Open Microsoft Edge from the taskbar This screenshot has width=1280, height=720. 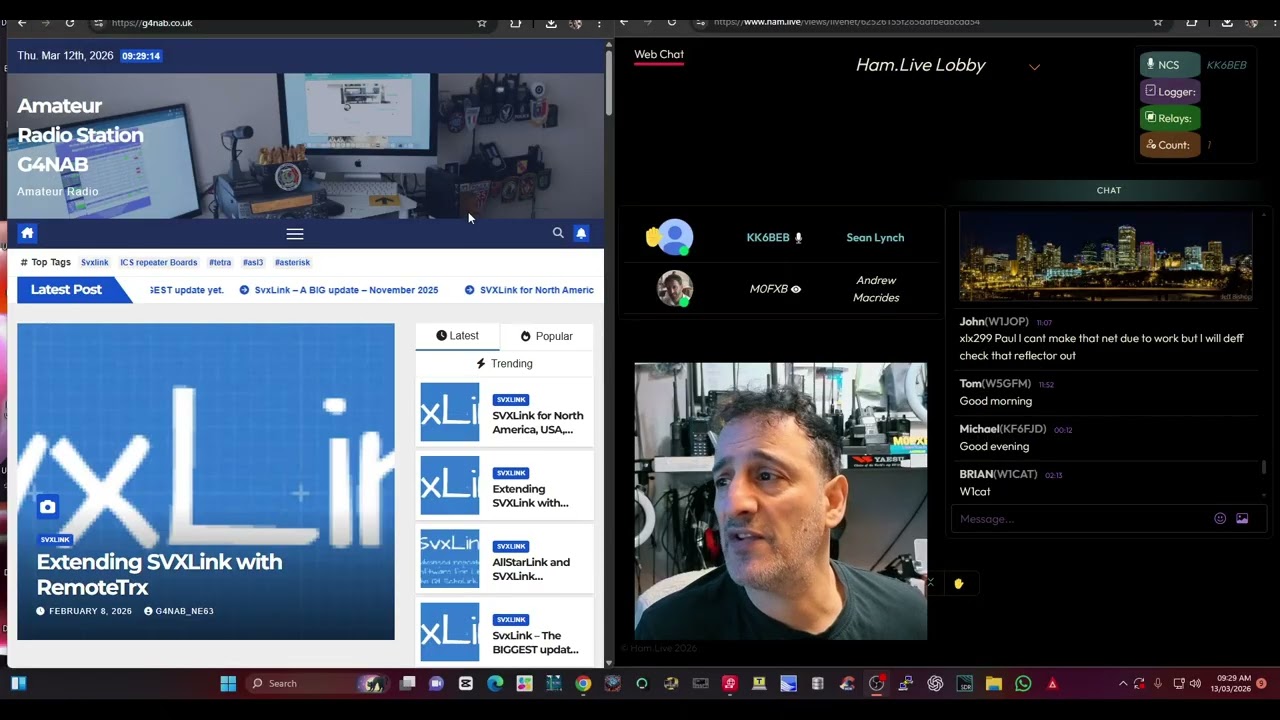(x=495, y=684)
